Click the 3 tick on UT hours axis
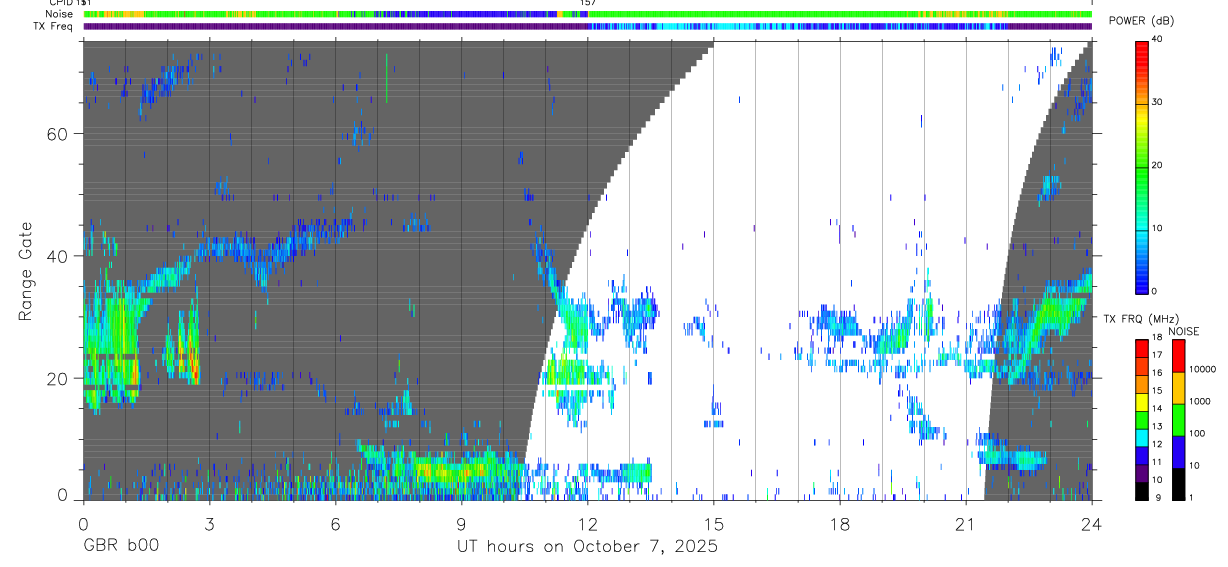 coord(209,524)
